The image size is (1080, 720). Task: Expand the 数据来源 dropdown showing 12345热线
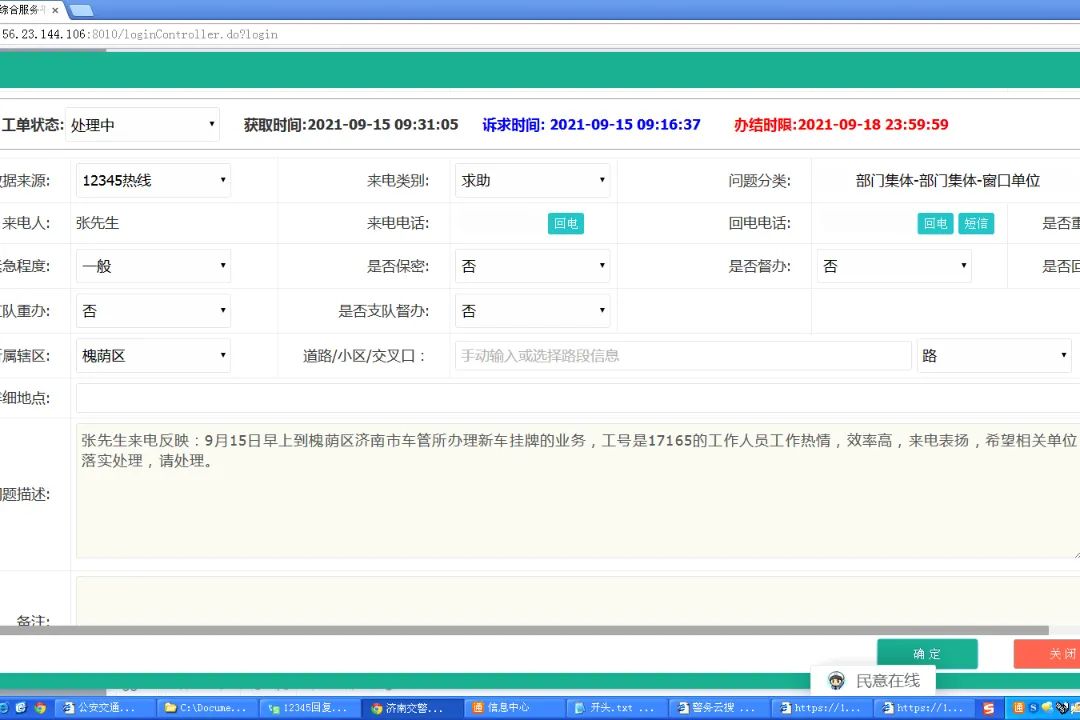pos(152,180)
